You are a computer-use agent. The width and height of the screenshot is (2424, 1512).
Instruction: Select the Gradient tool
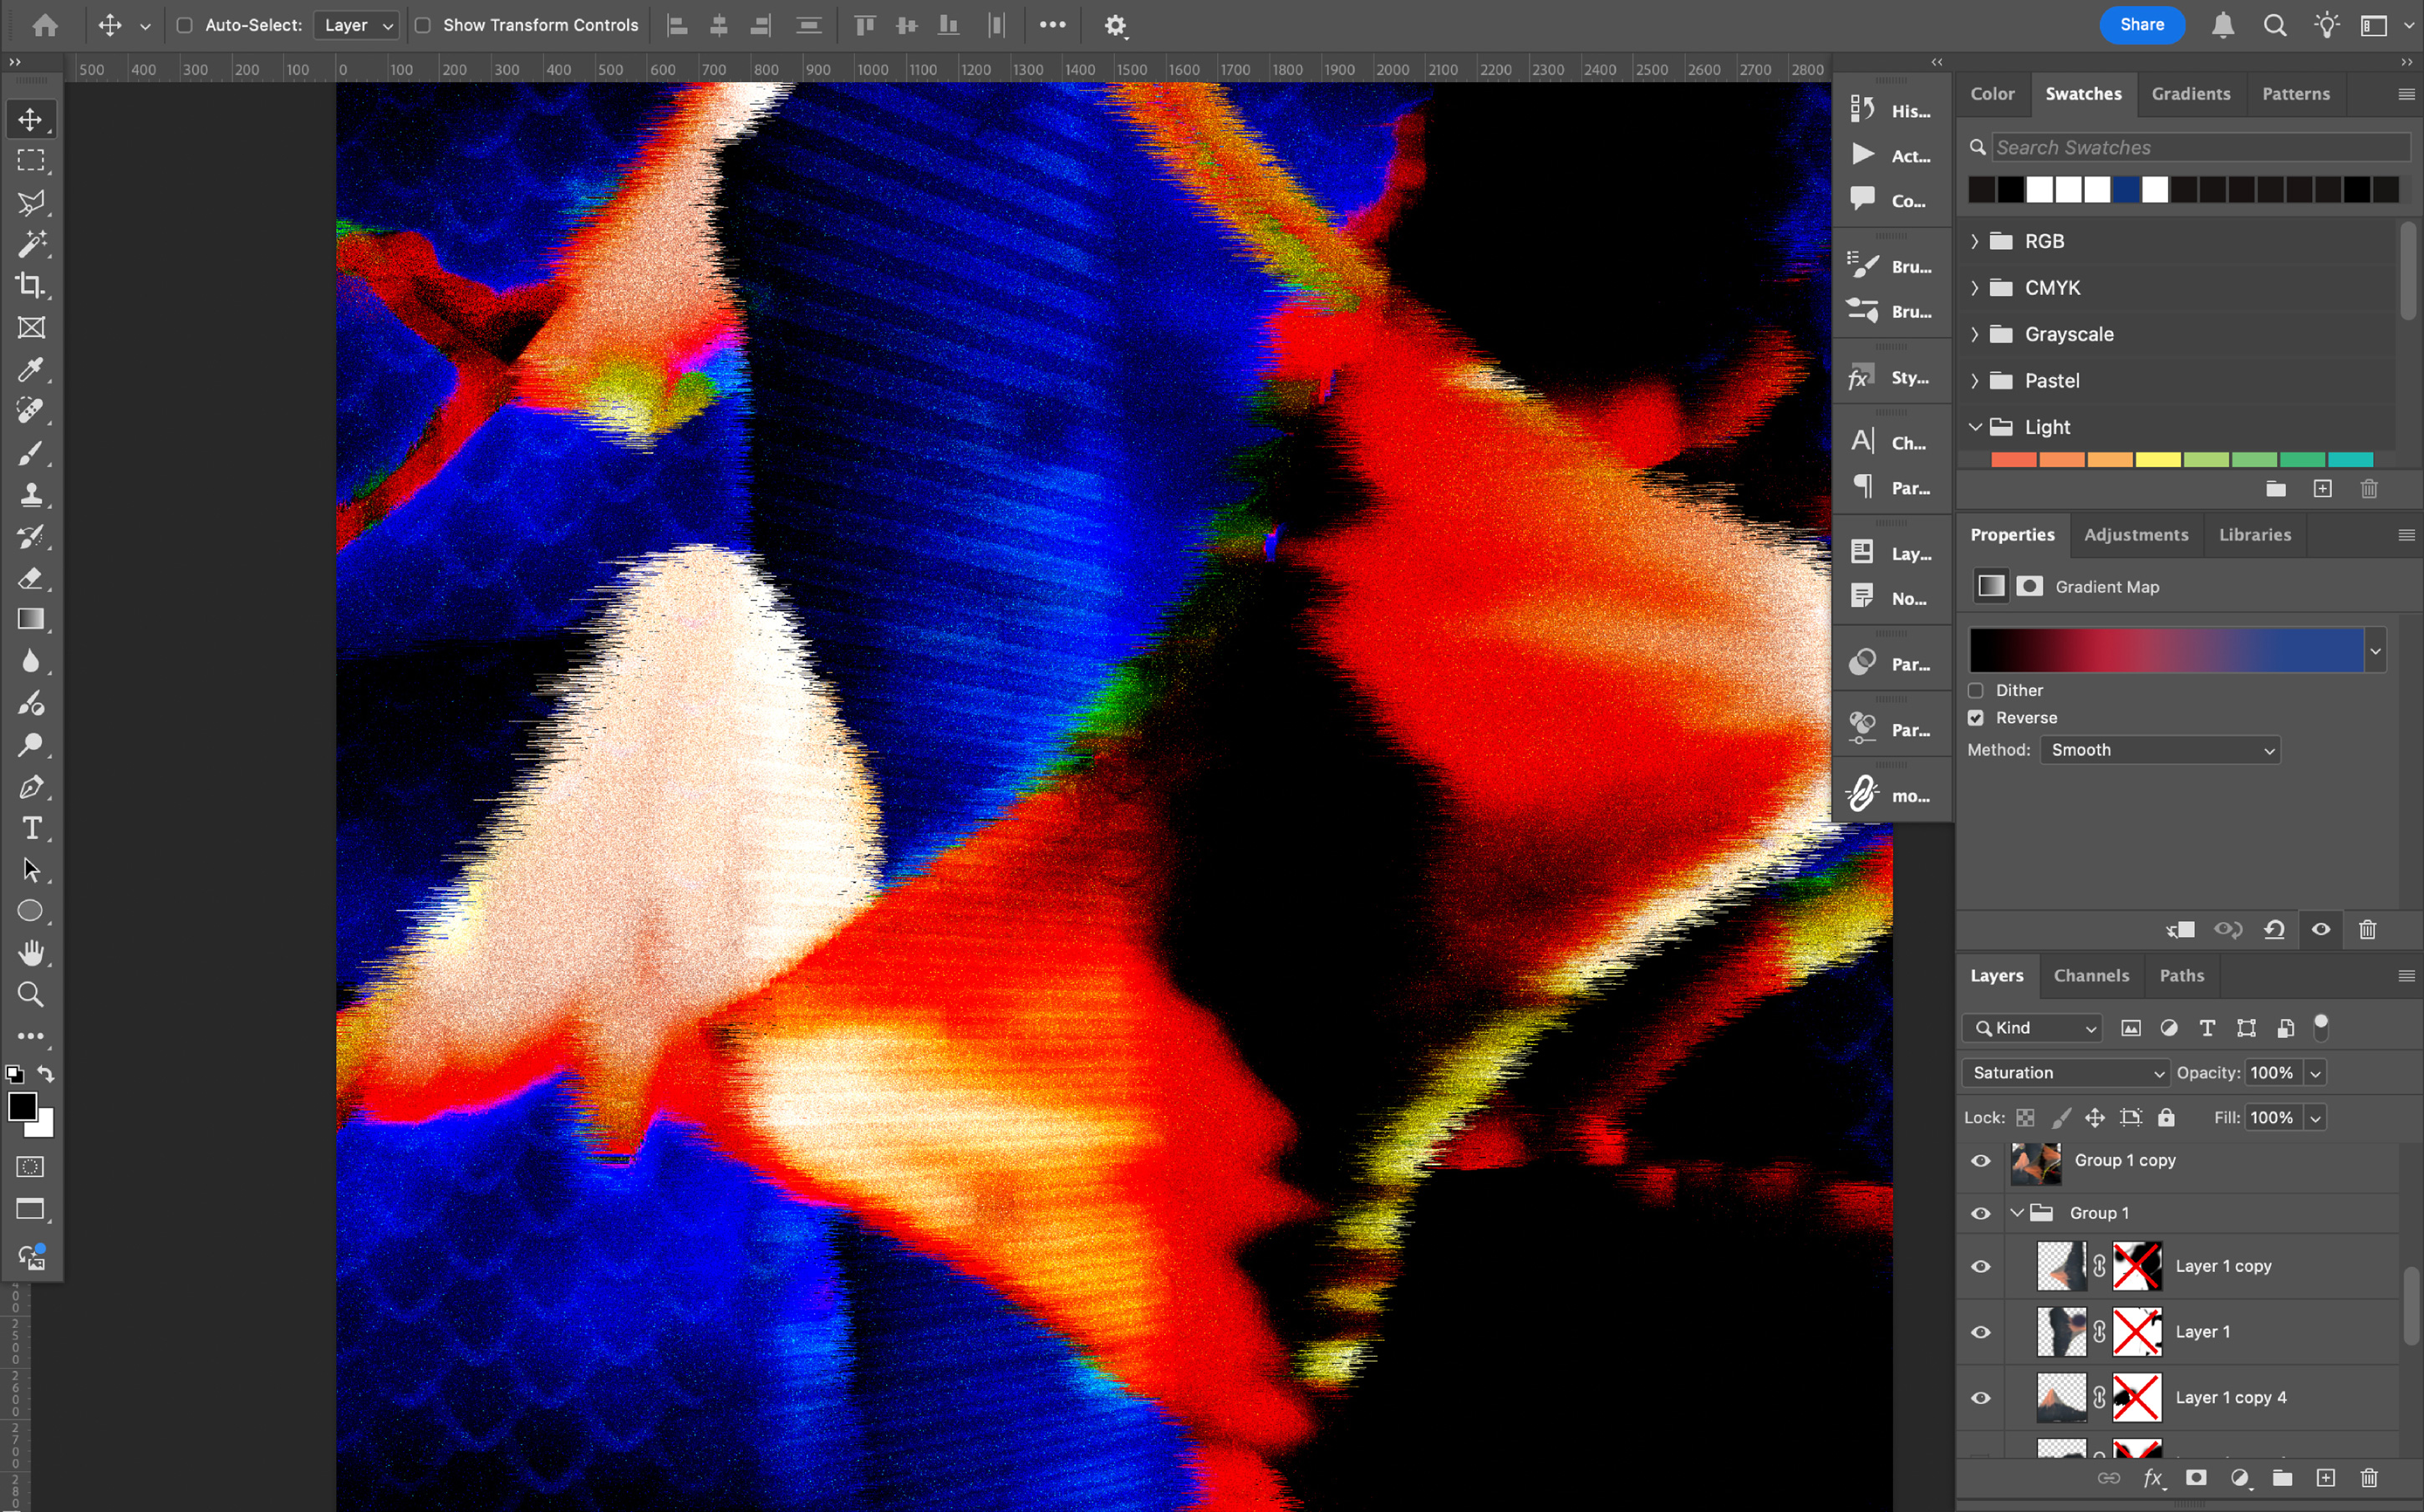(31, 619)
